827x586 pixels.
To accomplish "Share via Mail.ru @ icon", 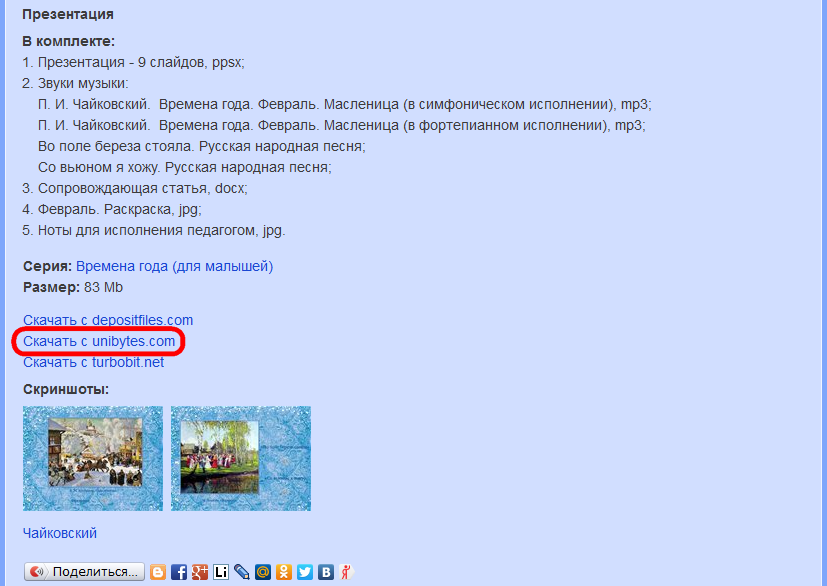I will point(263,572).
